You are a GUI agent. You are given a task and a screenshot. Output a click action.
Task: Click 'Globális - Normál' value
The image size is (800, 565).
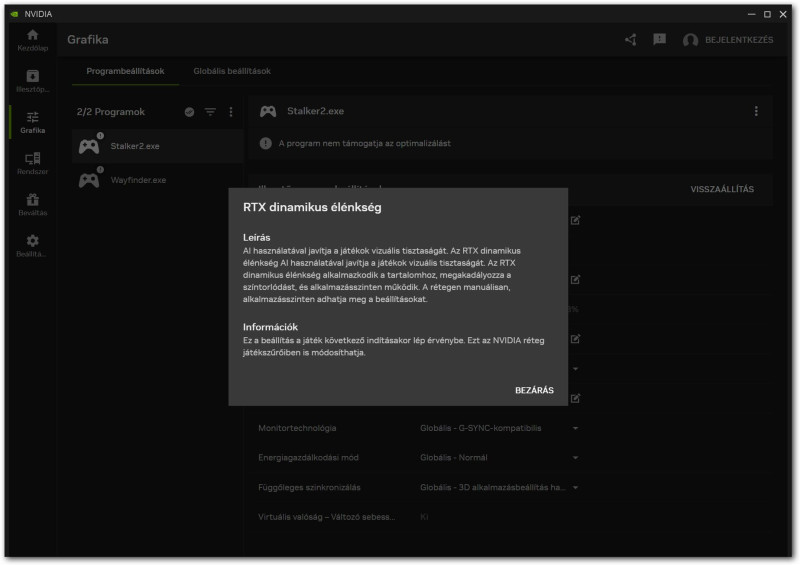(x=454, y=458)
